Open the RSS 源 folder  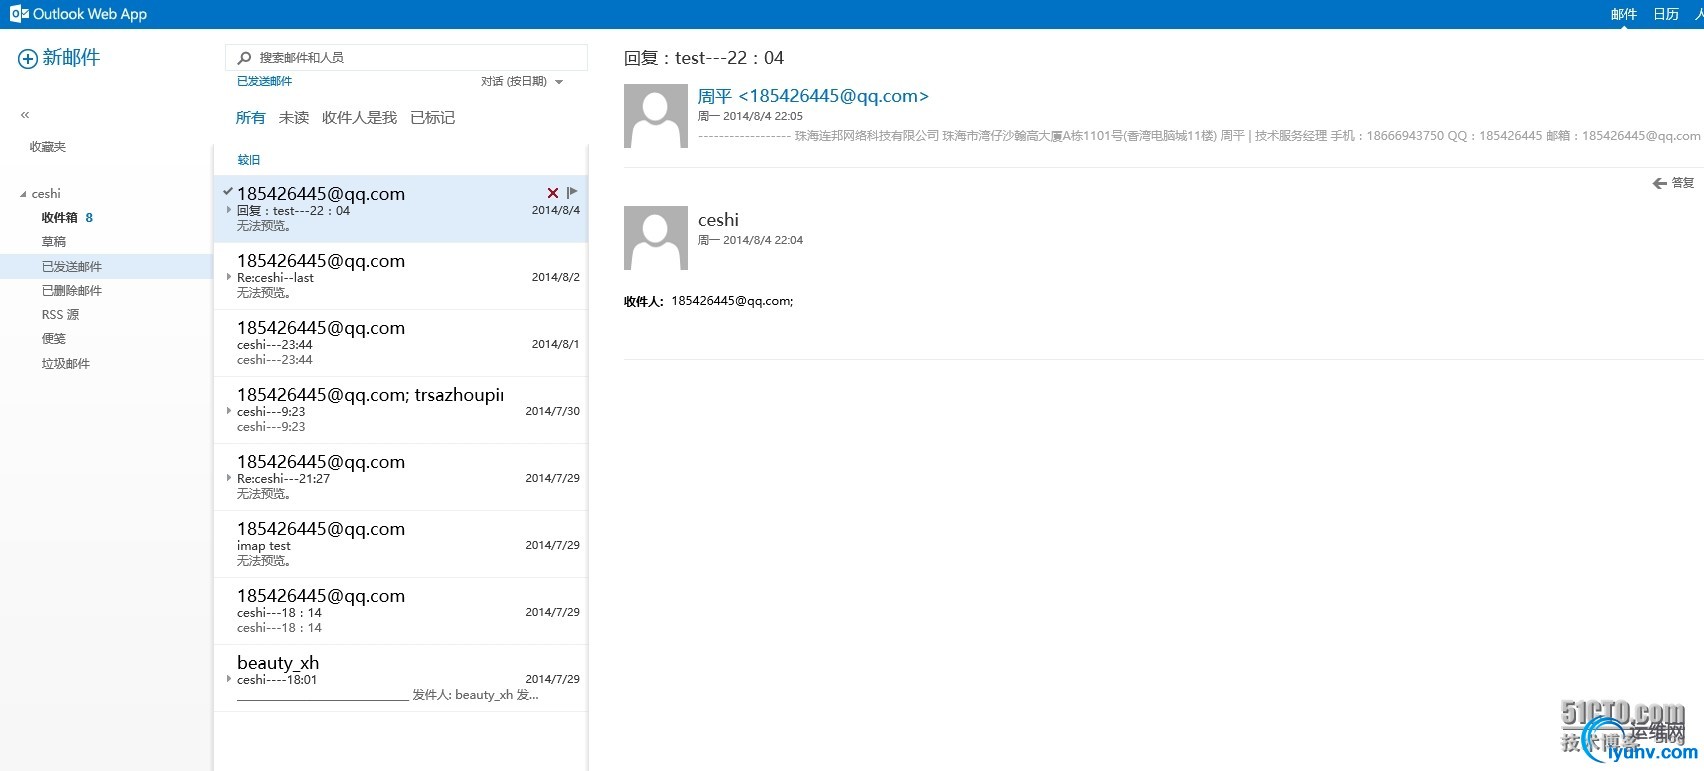(x=60, y=315)
